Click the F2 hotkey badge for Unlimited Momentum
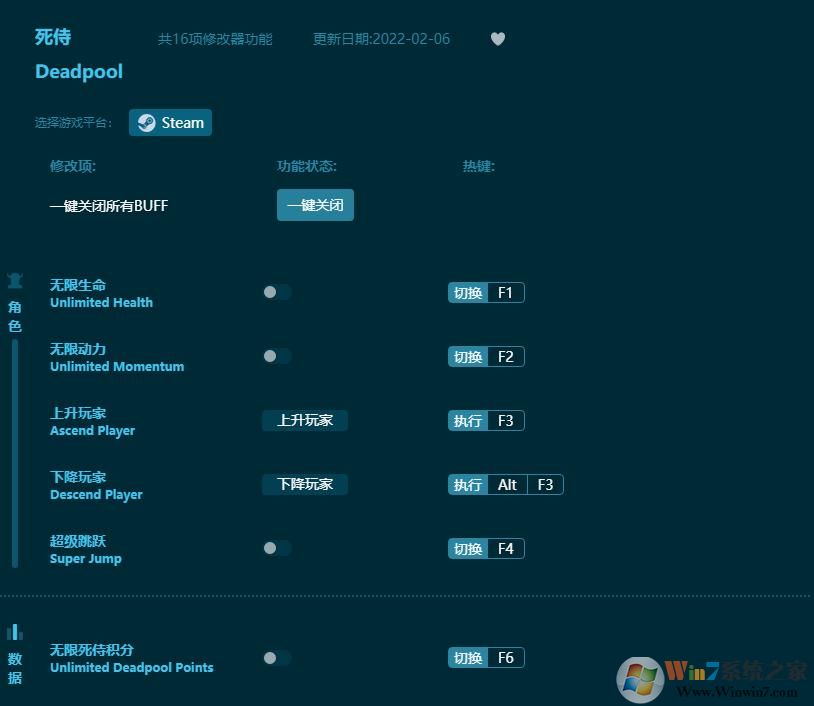This screenshot has height=706, width=814. 505,356
